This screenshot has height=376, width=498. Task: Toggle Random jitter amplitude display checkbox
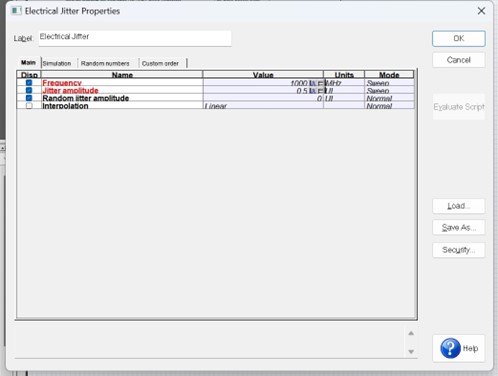[x=29, y=98]
